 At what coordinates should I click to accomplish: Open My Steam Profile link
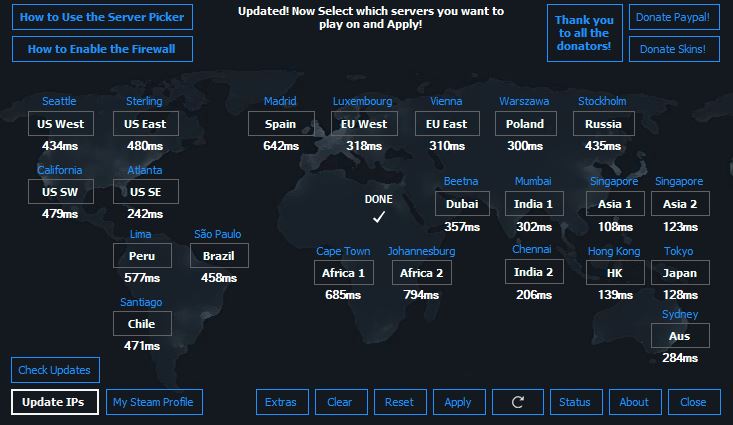pos(154,402)
